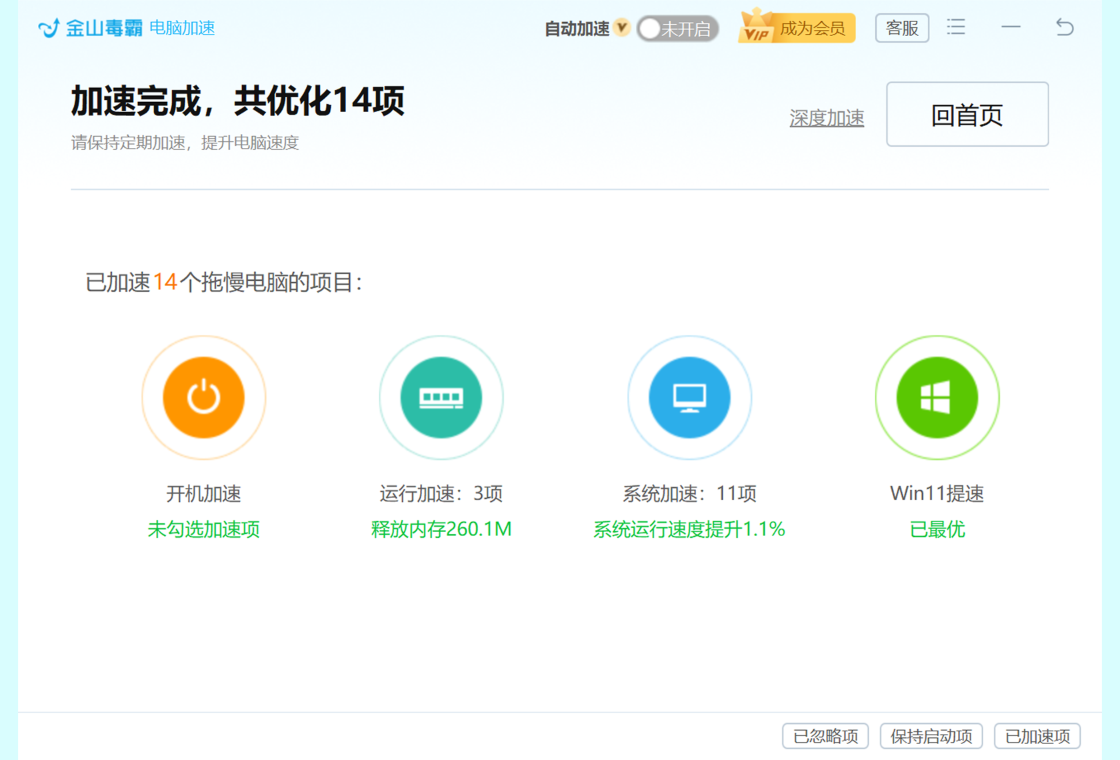This screenshot has width=1120, height=760.
Task: Click the 未勾选加速项 status text
Action: 204,530
